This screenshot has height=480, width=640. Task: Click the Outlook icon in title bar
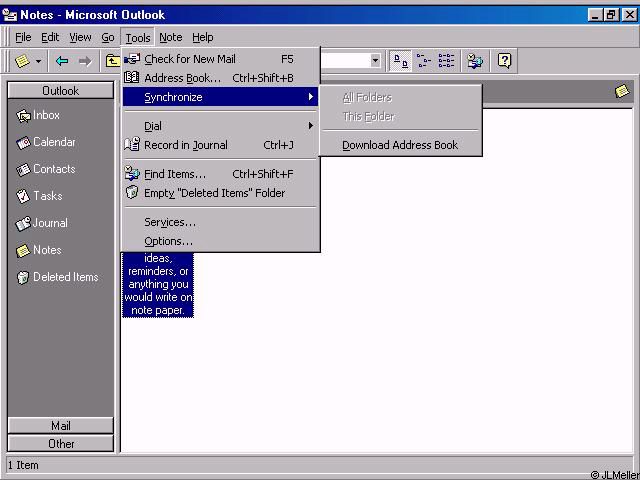point(10,15)
